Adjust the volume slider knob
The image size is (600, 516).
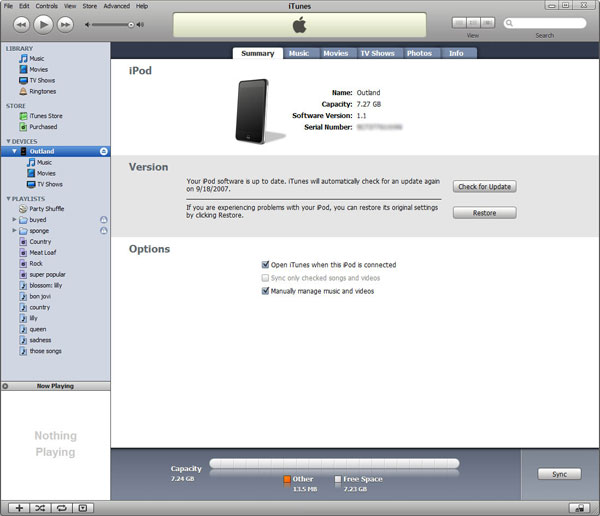click(x=131, y=25)
